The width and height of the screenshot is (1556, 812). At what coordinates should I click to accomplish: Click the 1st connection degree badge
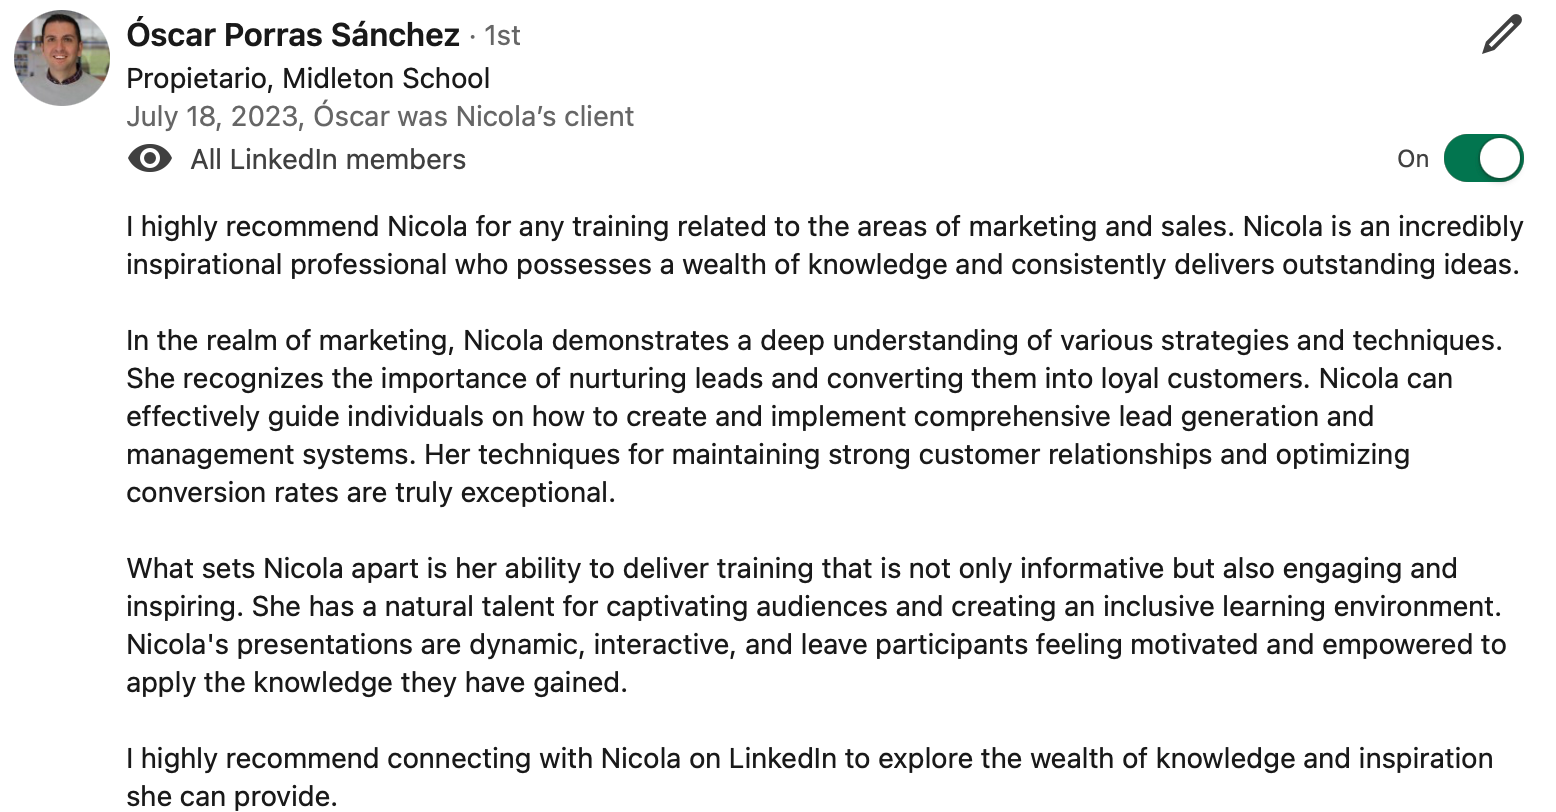click(503, 36)
